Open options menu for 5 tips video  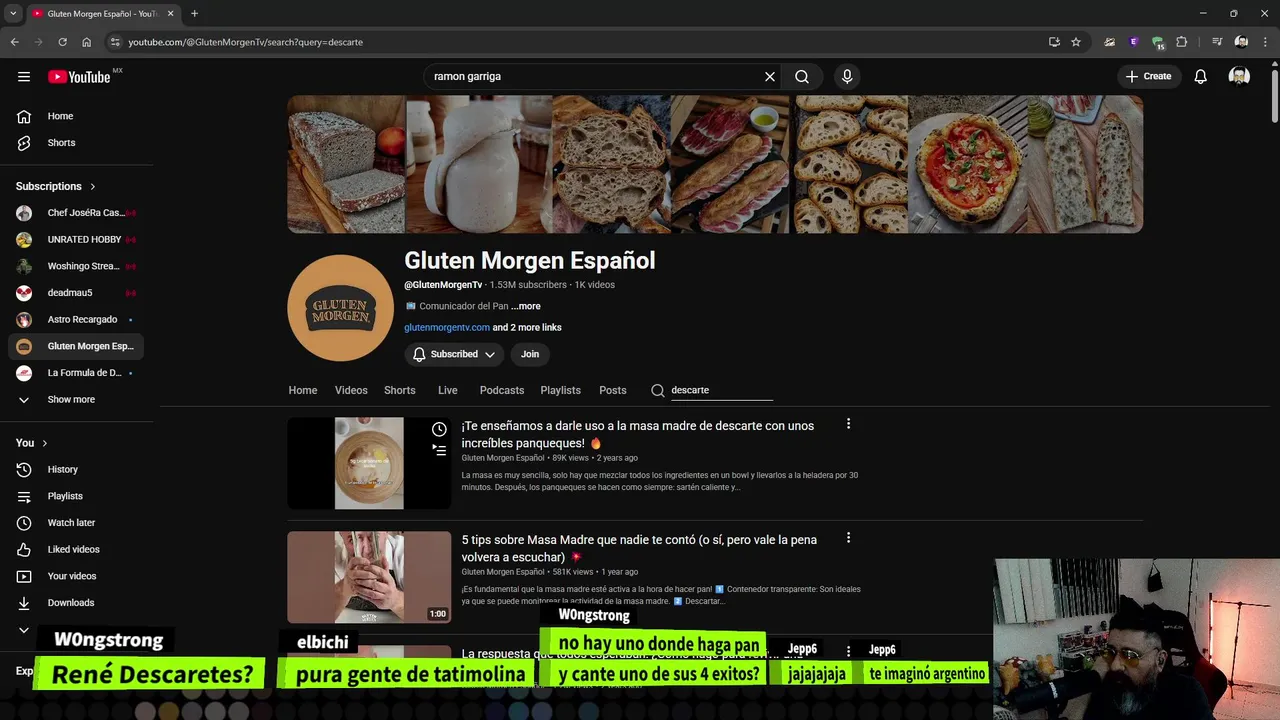(x=848, y=538)
